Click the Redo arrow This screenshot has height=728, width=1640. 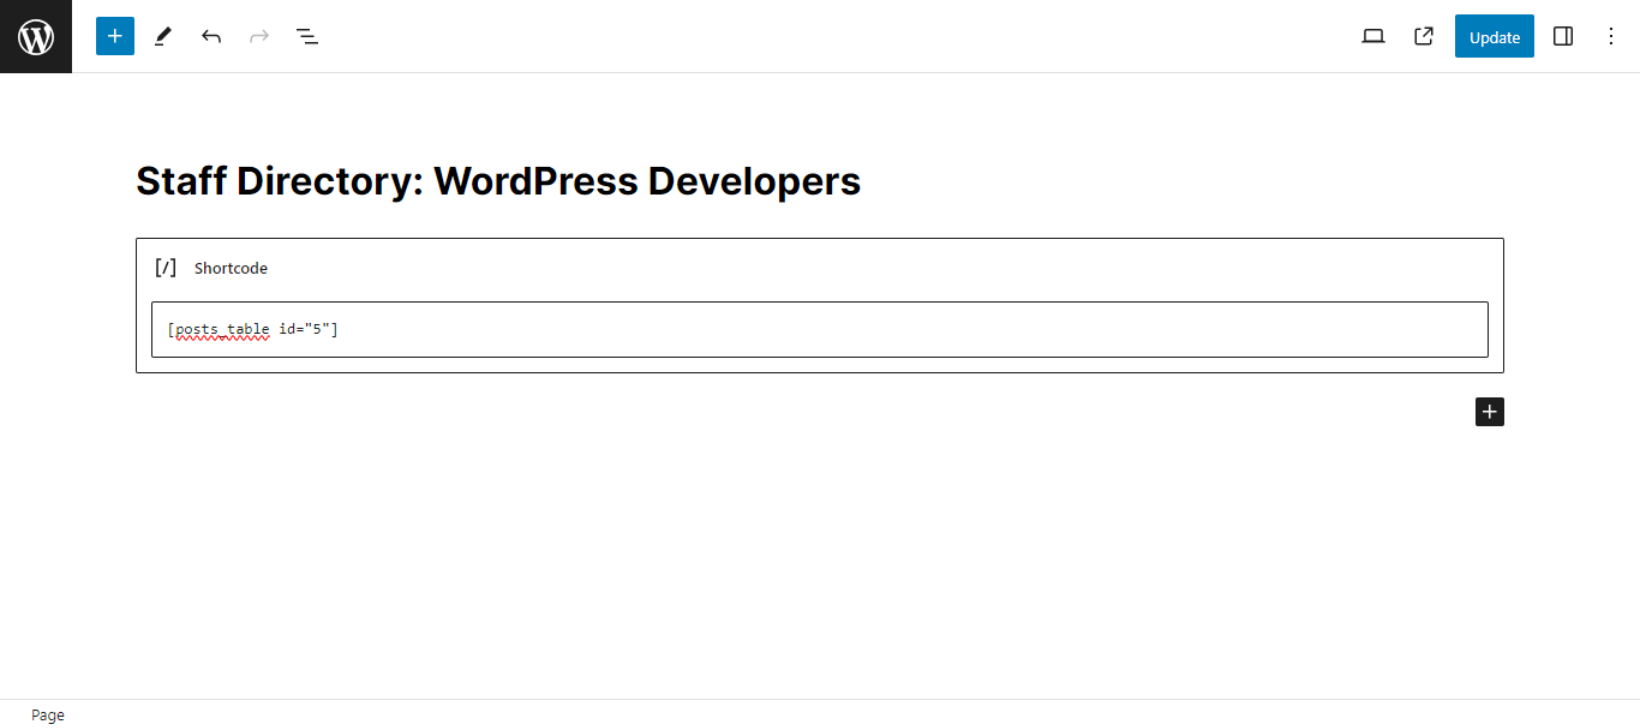point(259,36)
